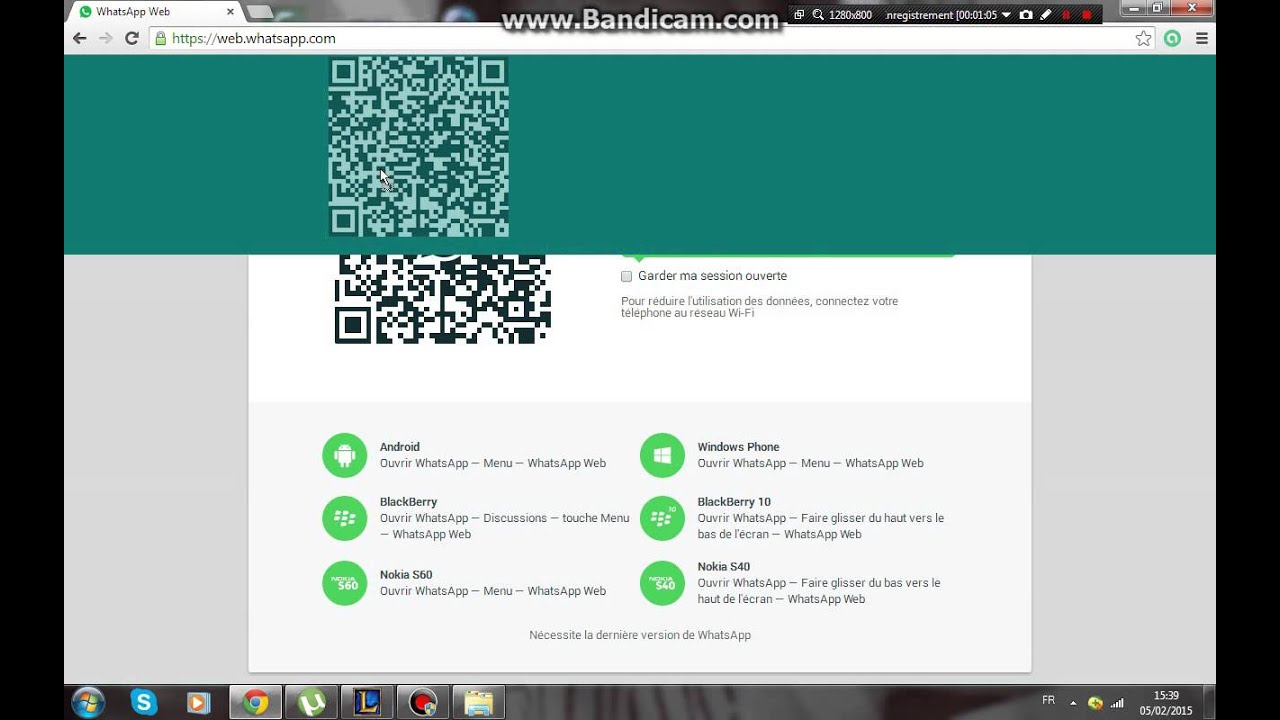Bookmark this page with the star icon
1280x720 pixels.
[1144, 38]
